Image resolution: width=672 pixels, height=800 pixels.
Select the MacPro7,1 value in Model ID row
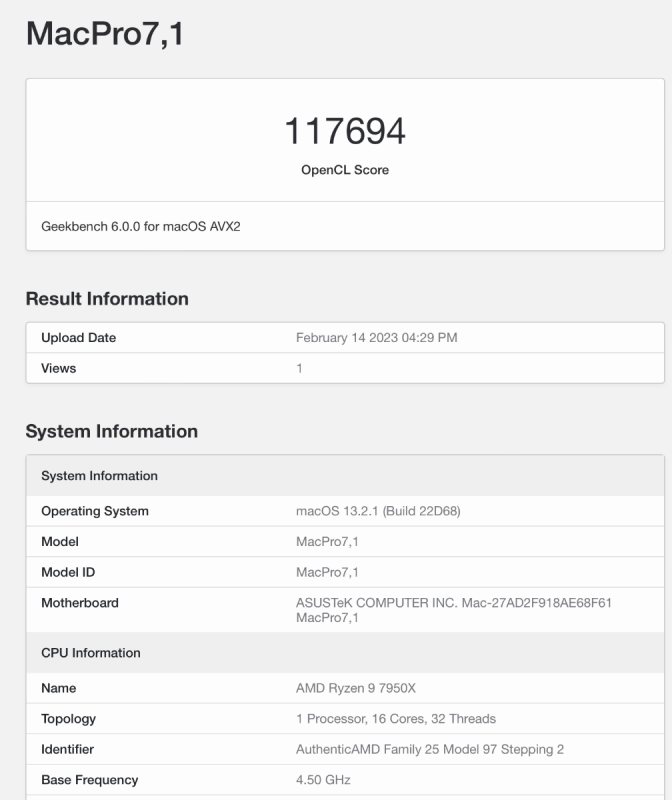click(x=327, y=572)
